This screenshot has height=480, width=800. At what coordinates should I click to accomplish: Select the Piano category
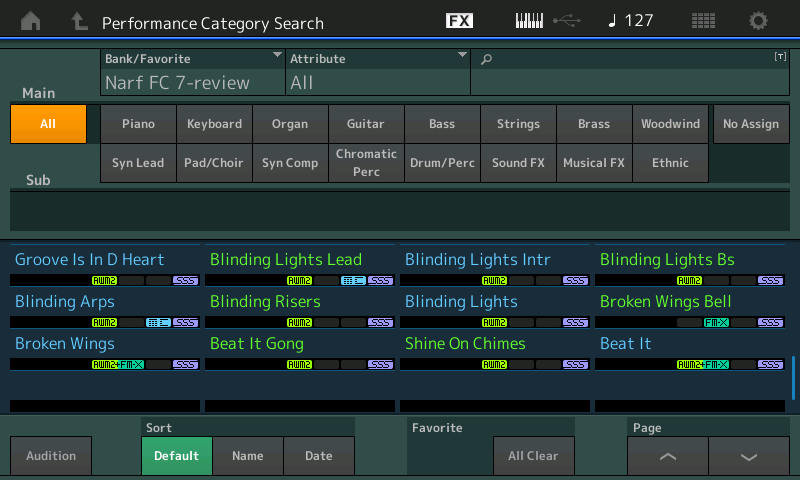pyautogui.click(x=138, y=124)
